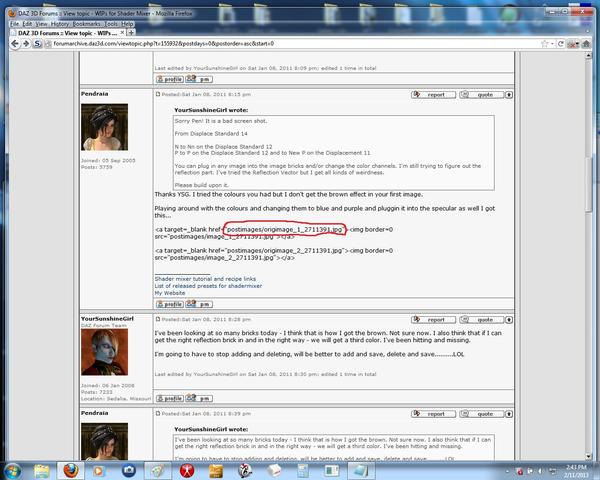Show hidden system tray icons
This screenshot has height=480, width=600.
pyautogui.click(x=508, y=471)
